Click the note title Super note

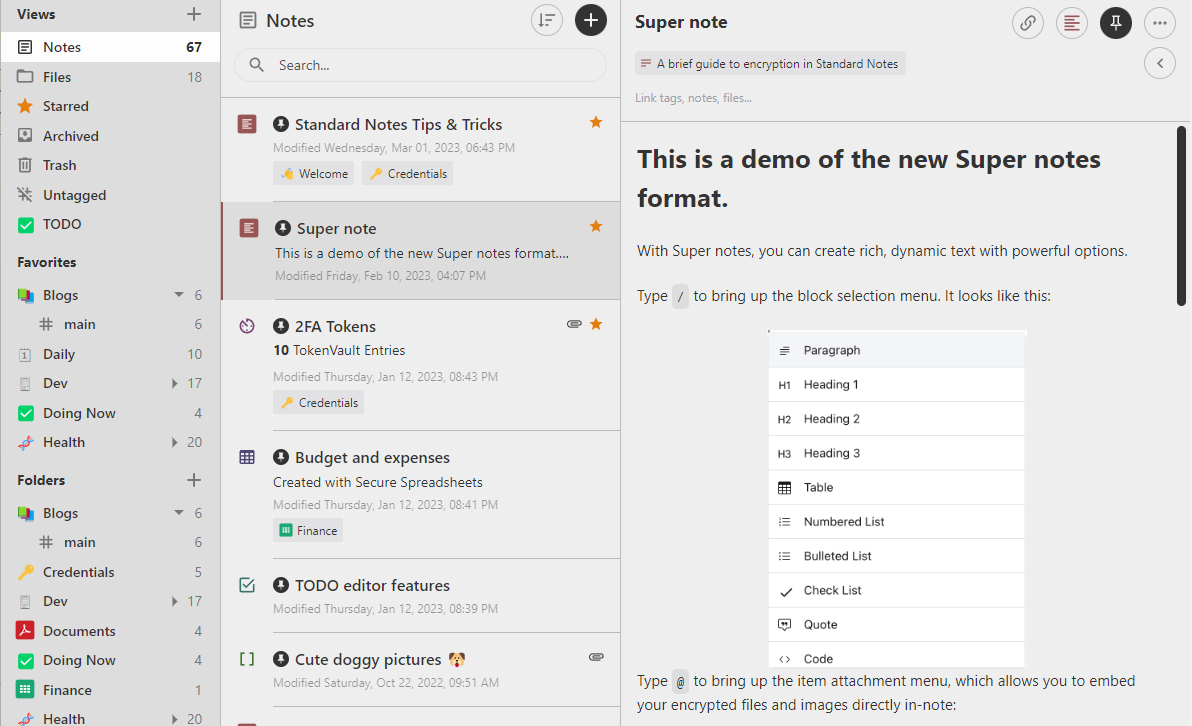(x=681, y=22)
